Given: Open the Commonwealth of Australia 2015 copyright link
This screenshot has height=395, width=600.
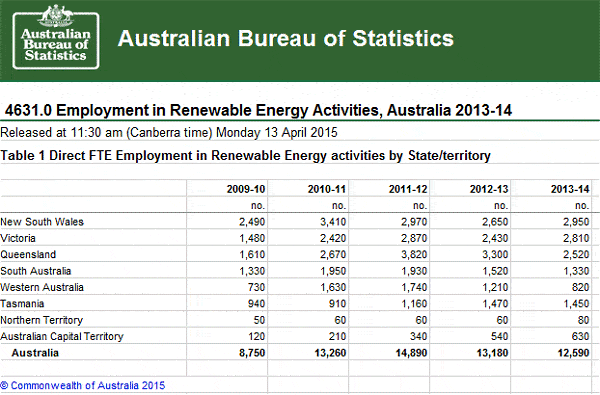Looking at the screenshot, I should pyautogui.click(x=83, y=385).
